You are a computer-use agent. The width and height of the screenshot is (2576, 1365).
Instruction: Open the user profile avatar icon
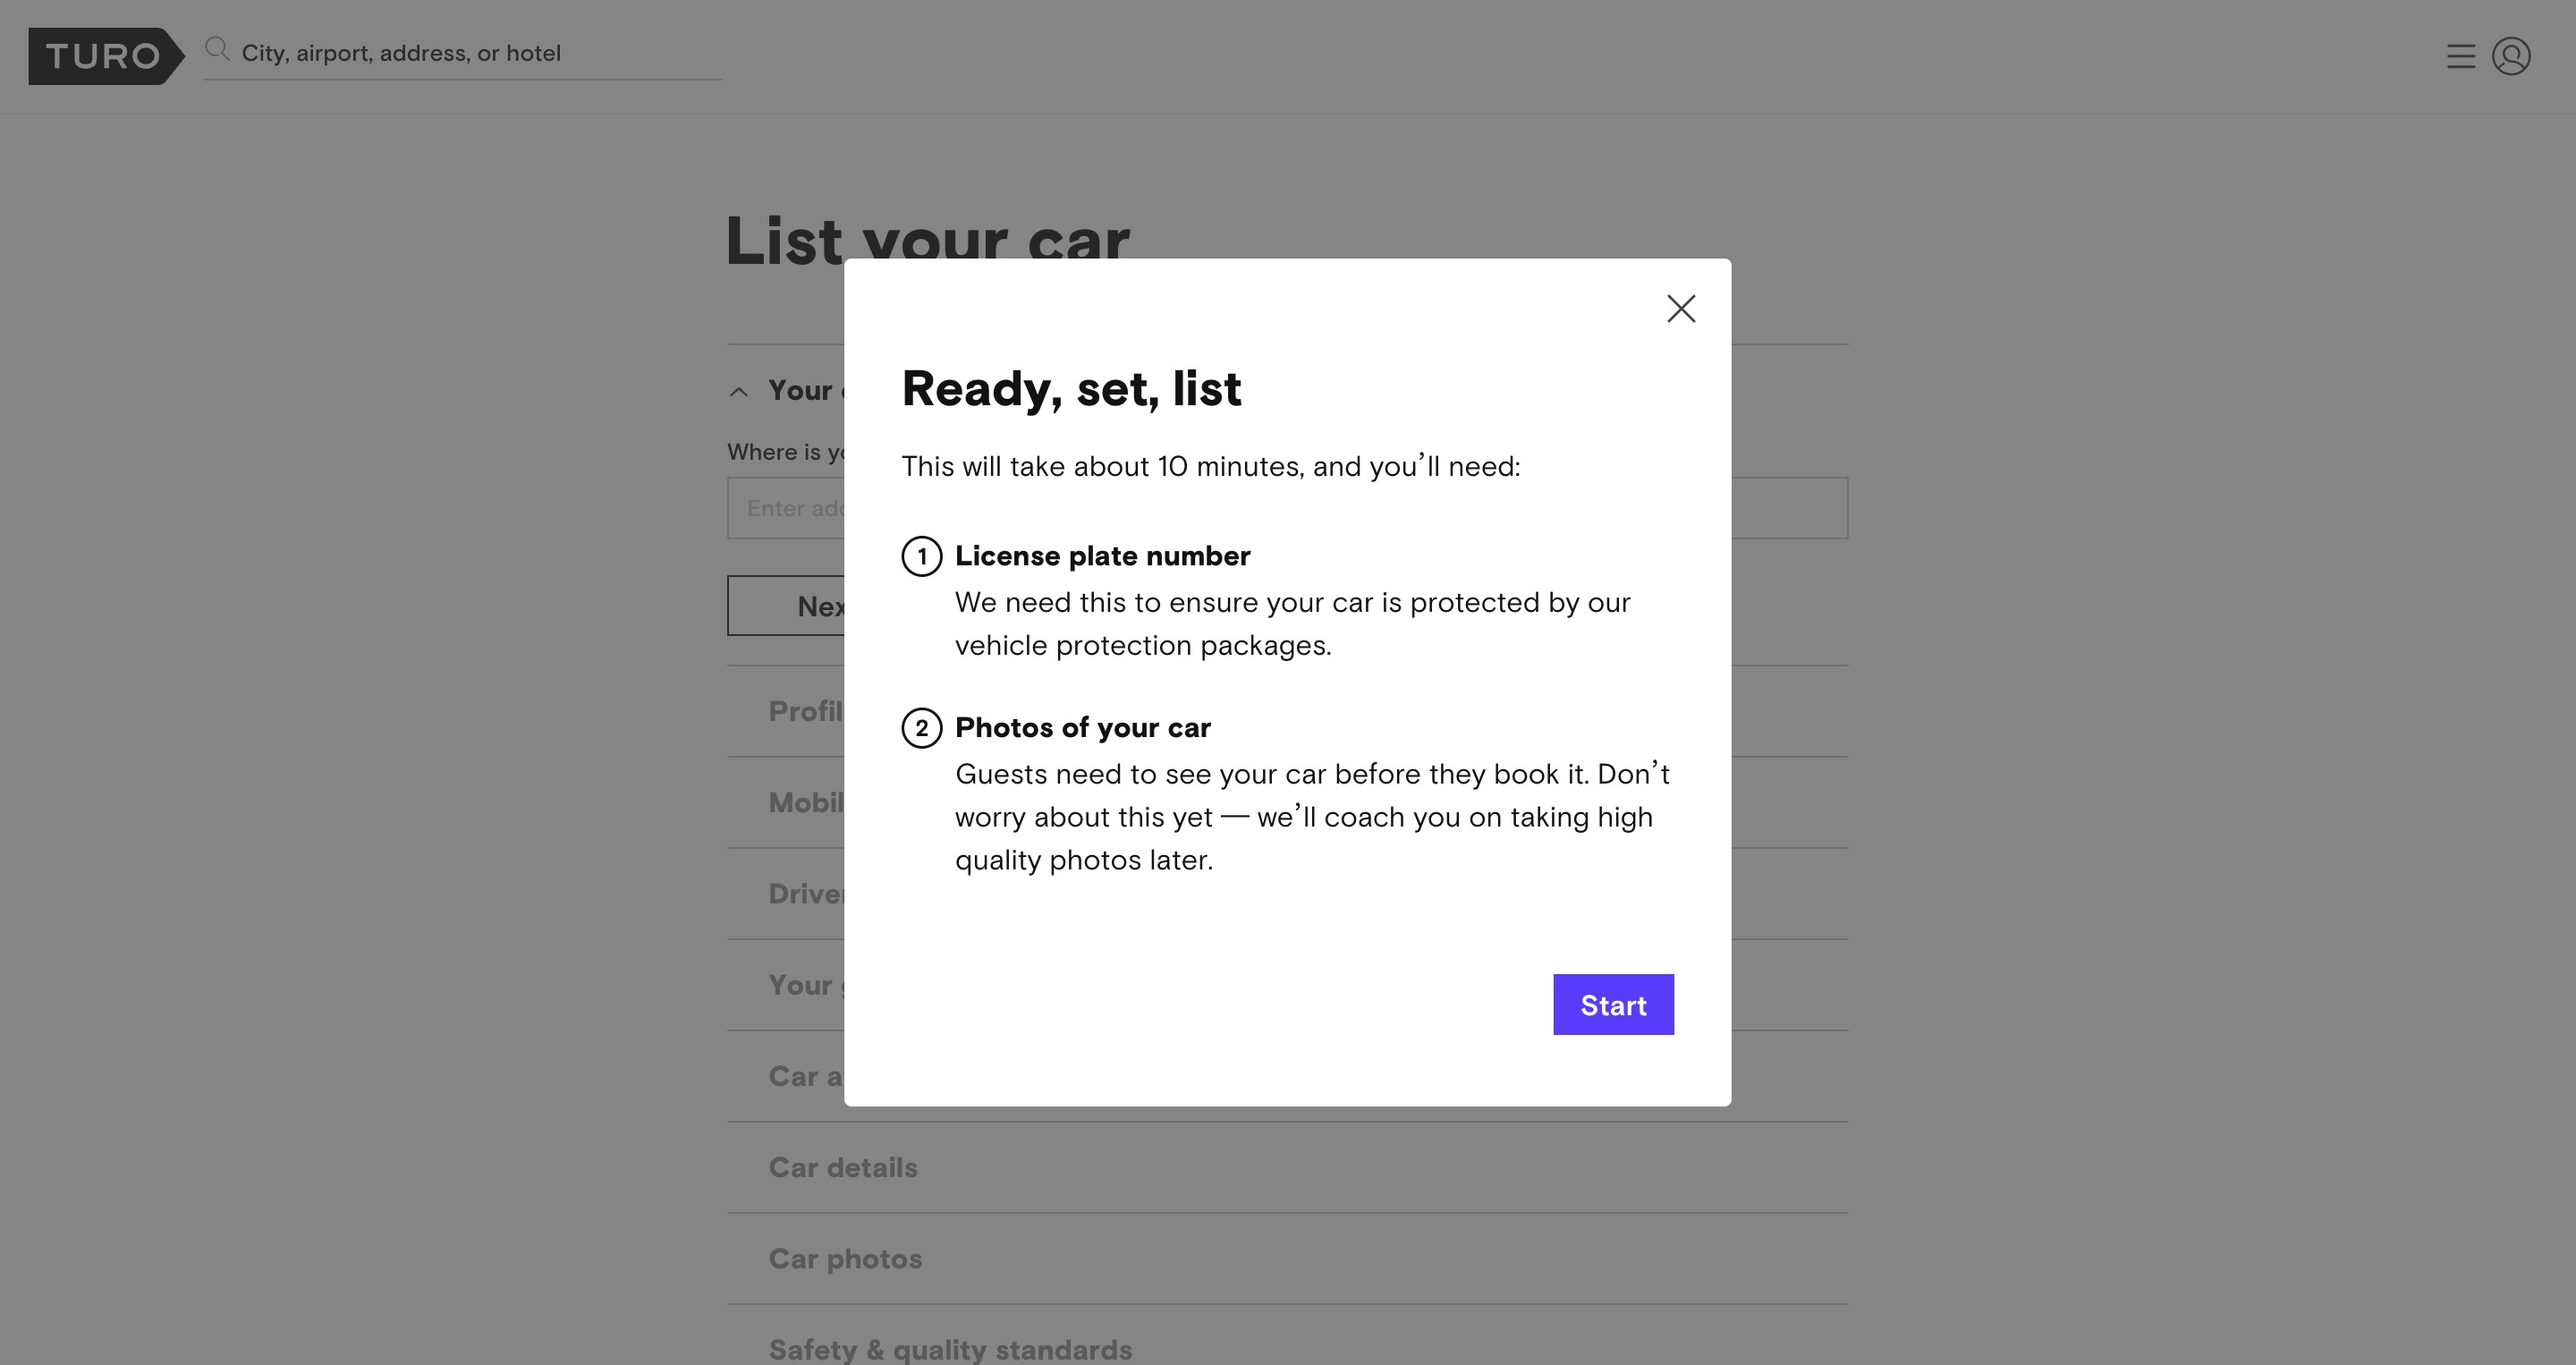point(2511,56)
